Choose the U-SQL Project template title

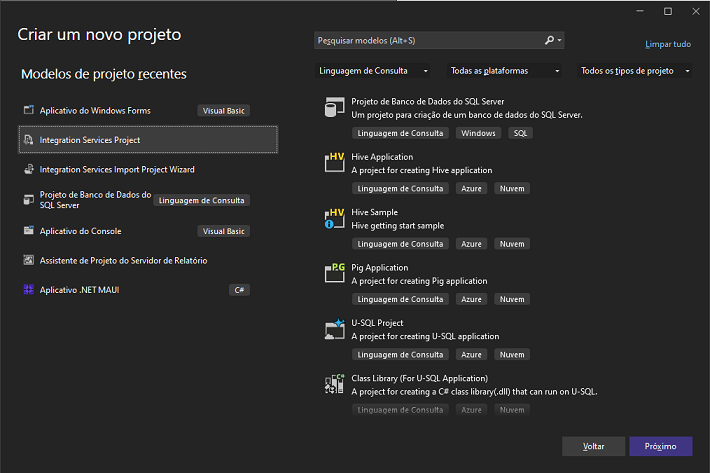[377, 323]
